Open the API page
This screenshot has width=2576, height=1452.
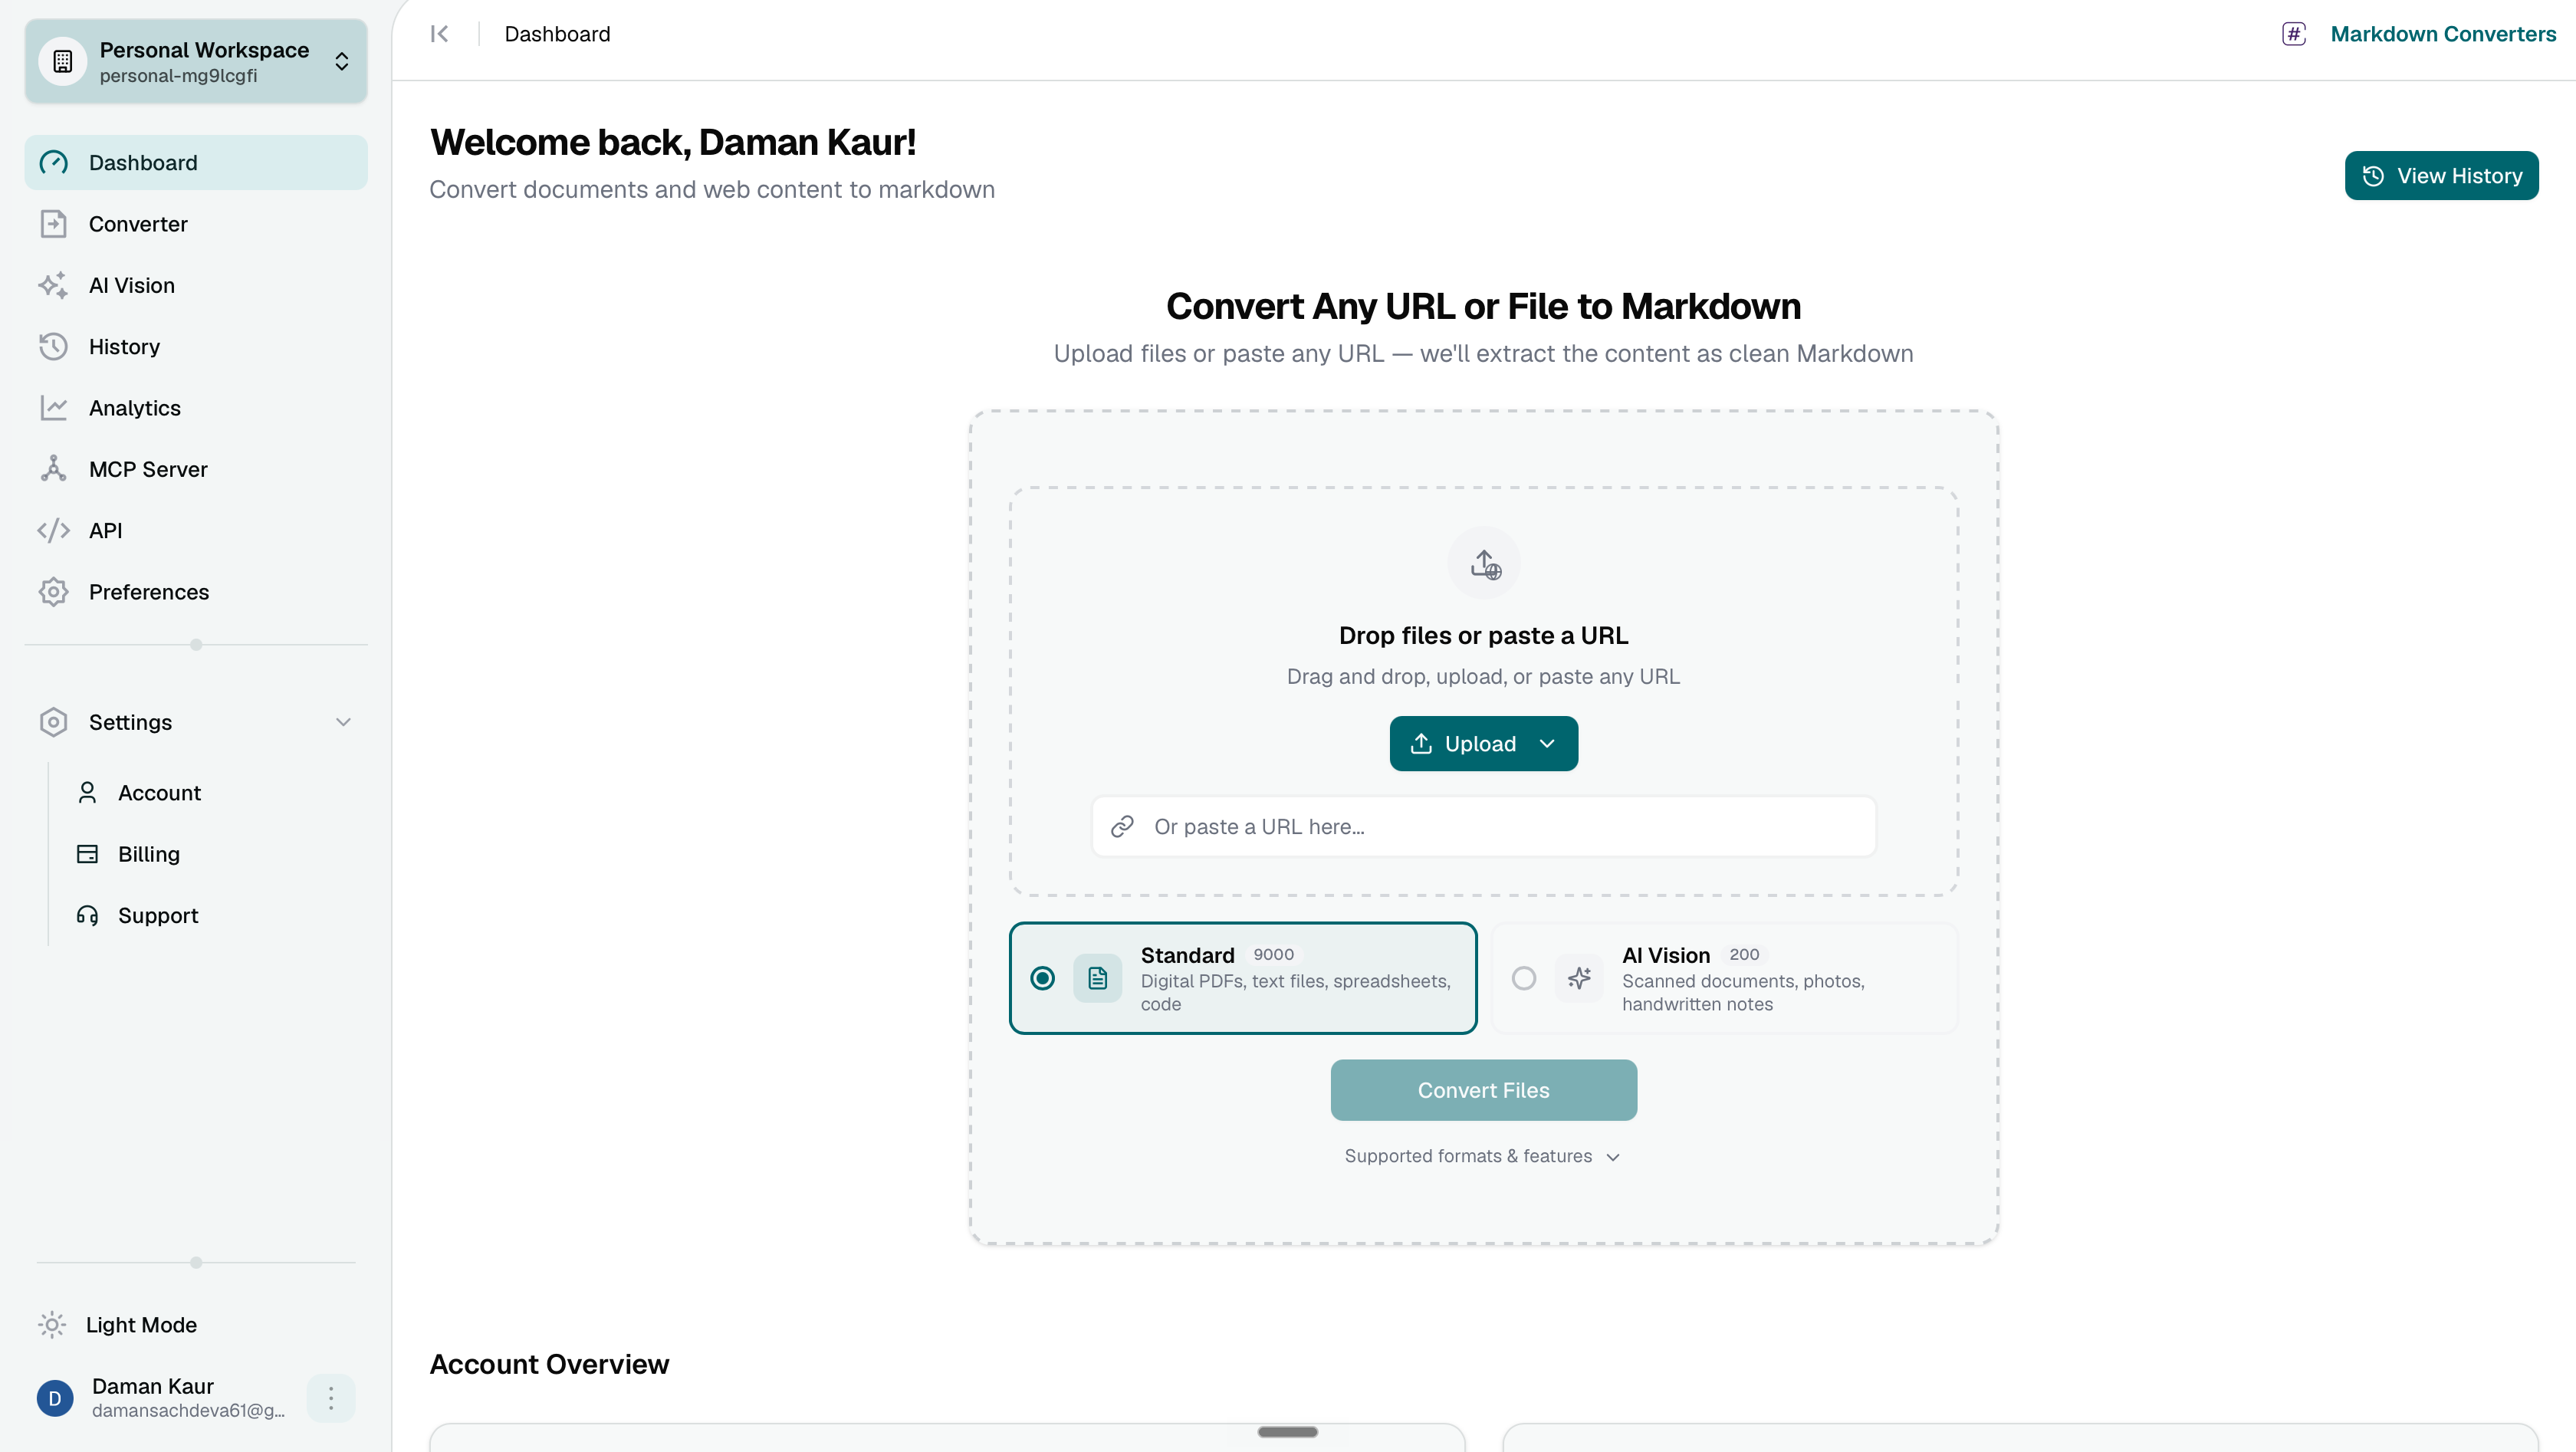196,530
